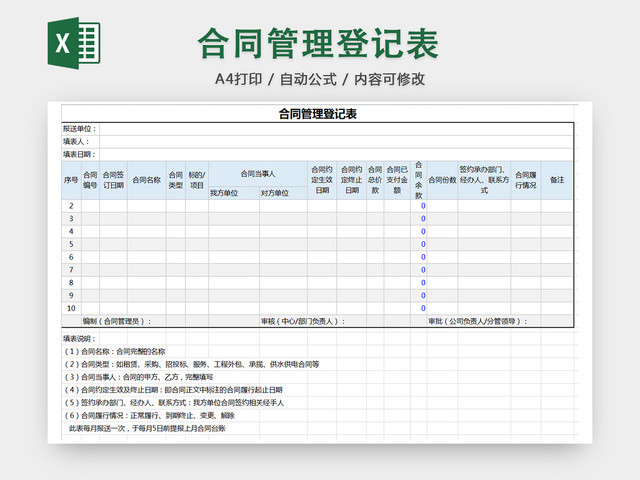Image resolution: width=640 pixels, height=480 pixels.
Task: Click the 序号 column header
Action: pos(71,180)
